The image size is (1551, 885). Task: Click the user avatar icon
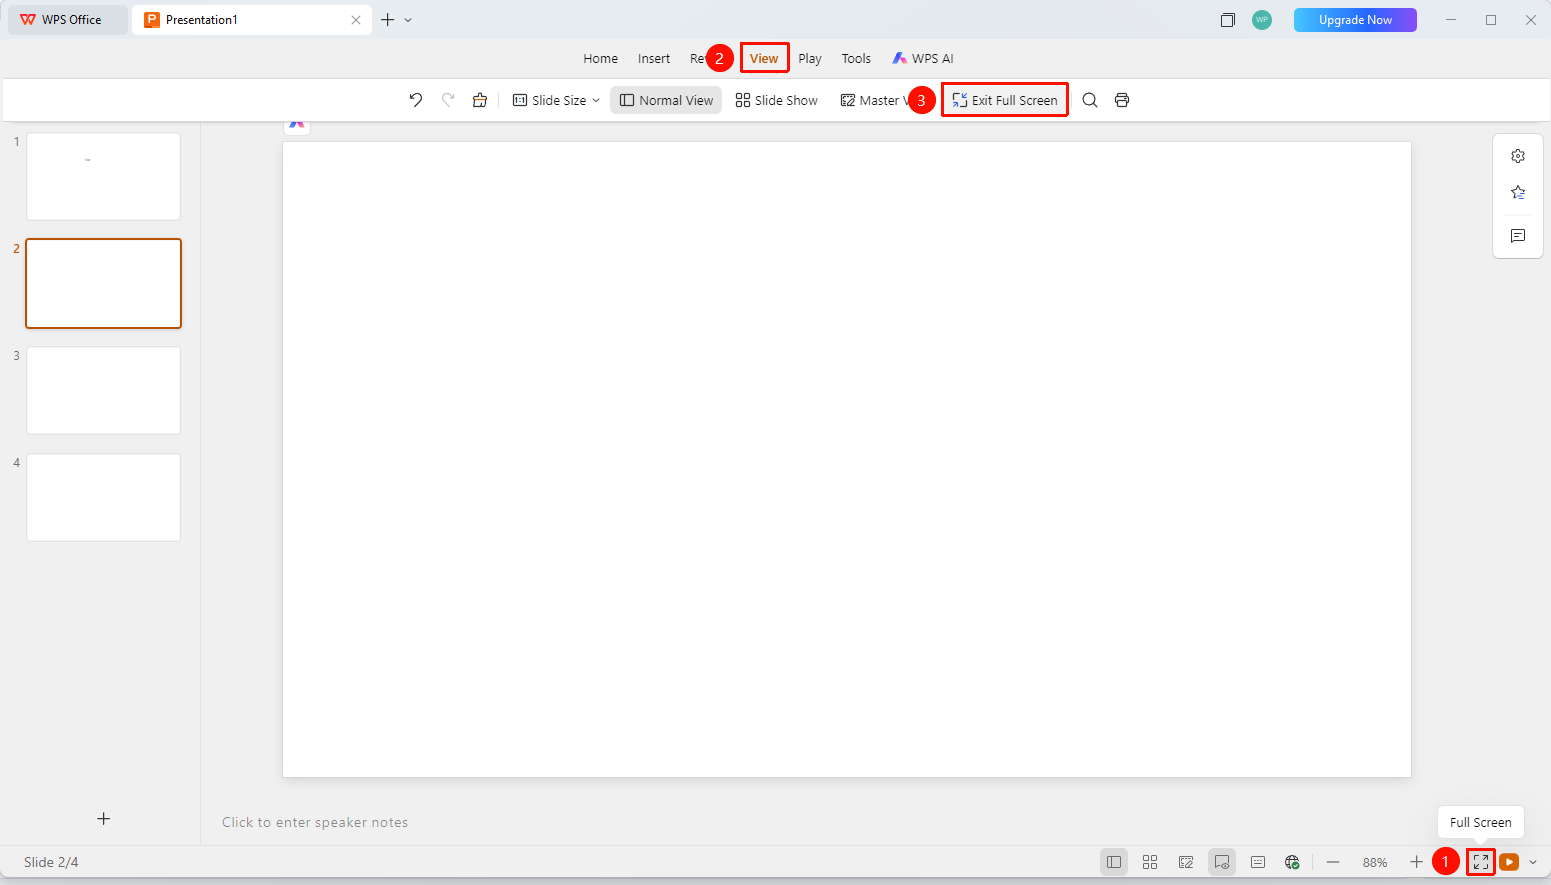[1262, 20]
